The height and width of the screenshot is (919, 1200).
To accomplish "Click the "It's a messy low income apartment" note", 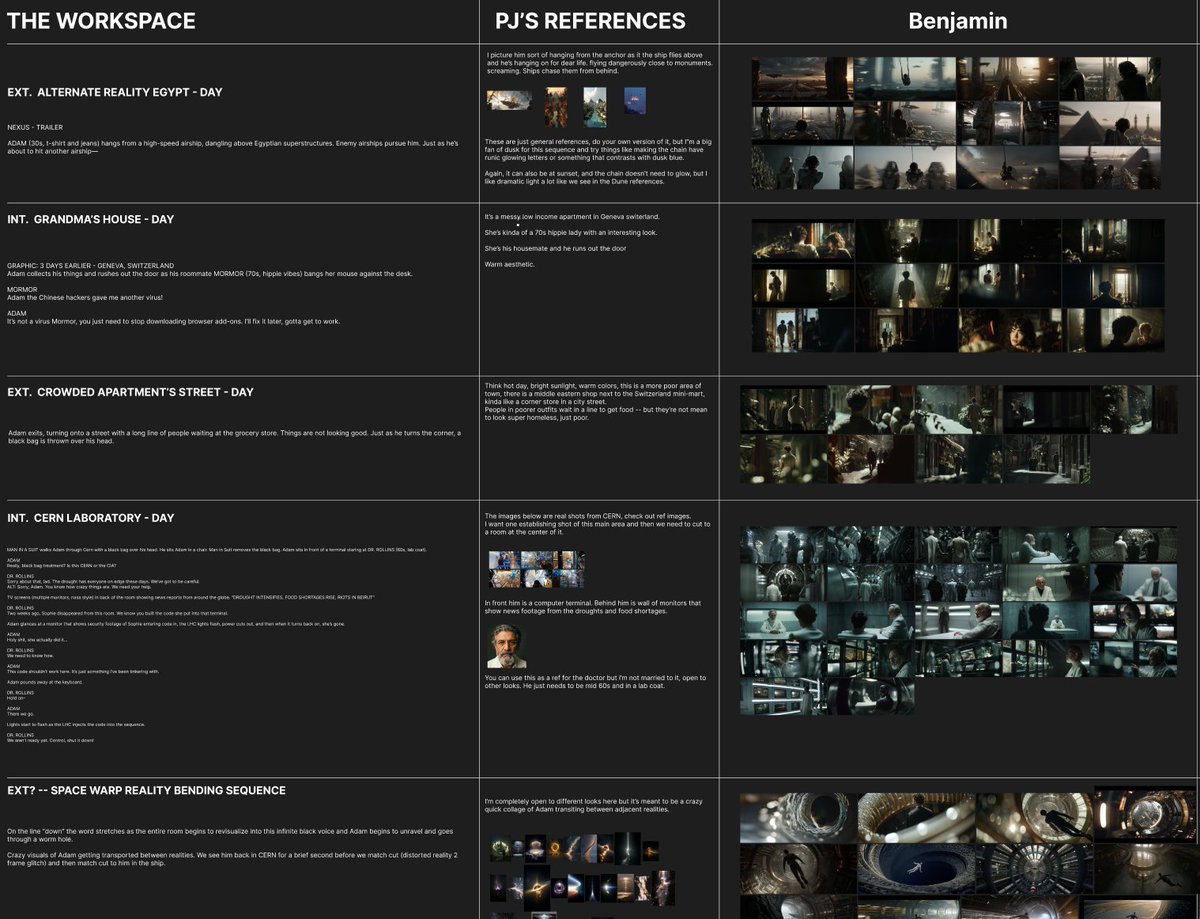I will tap(572, 217).
